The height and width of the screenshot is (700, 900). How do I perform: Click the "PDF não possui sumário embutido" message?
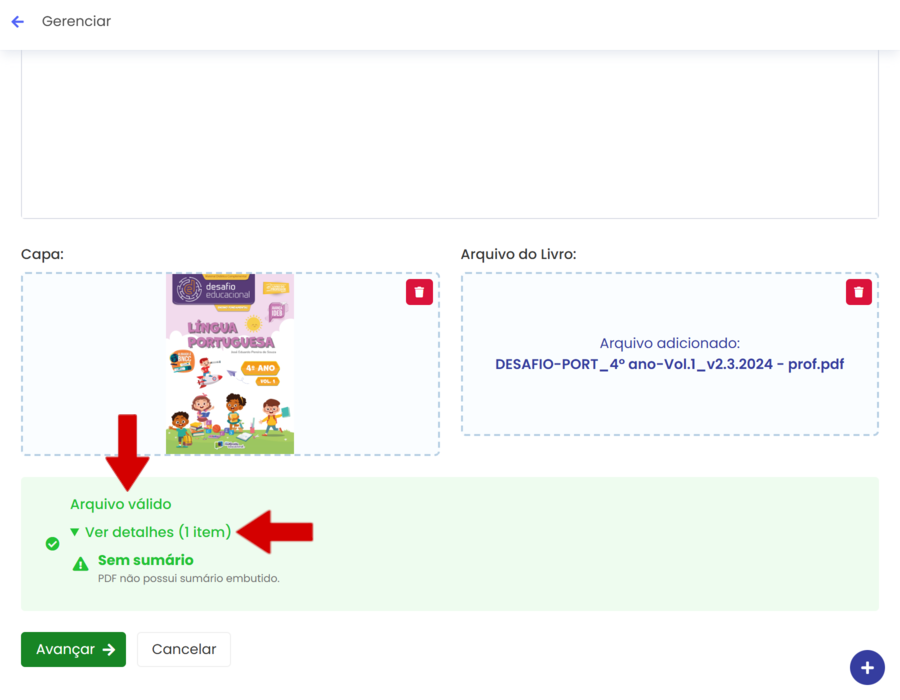pos(188,578)
